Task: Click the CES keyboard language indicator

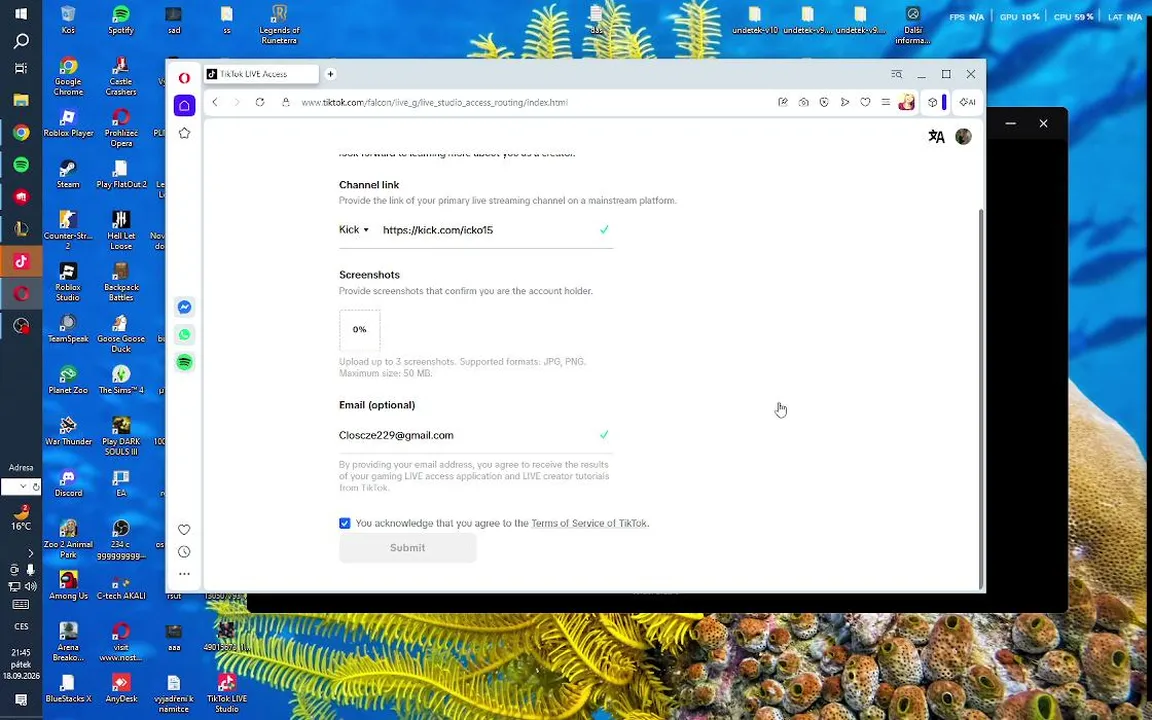Action: 21,627
